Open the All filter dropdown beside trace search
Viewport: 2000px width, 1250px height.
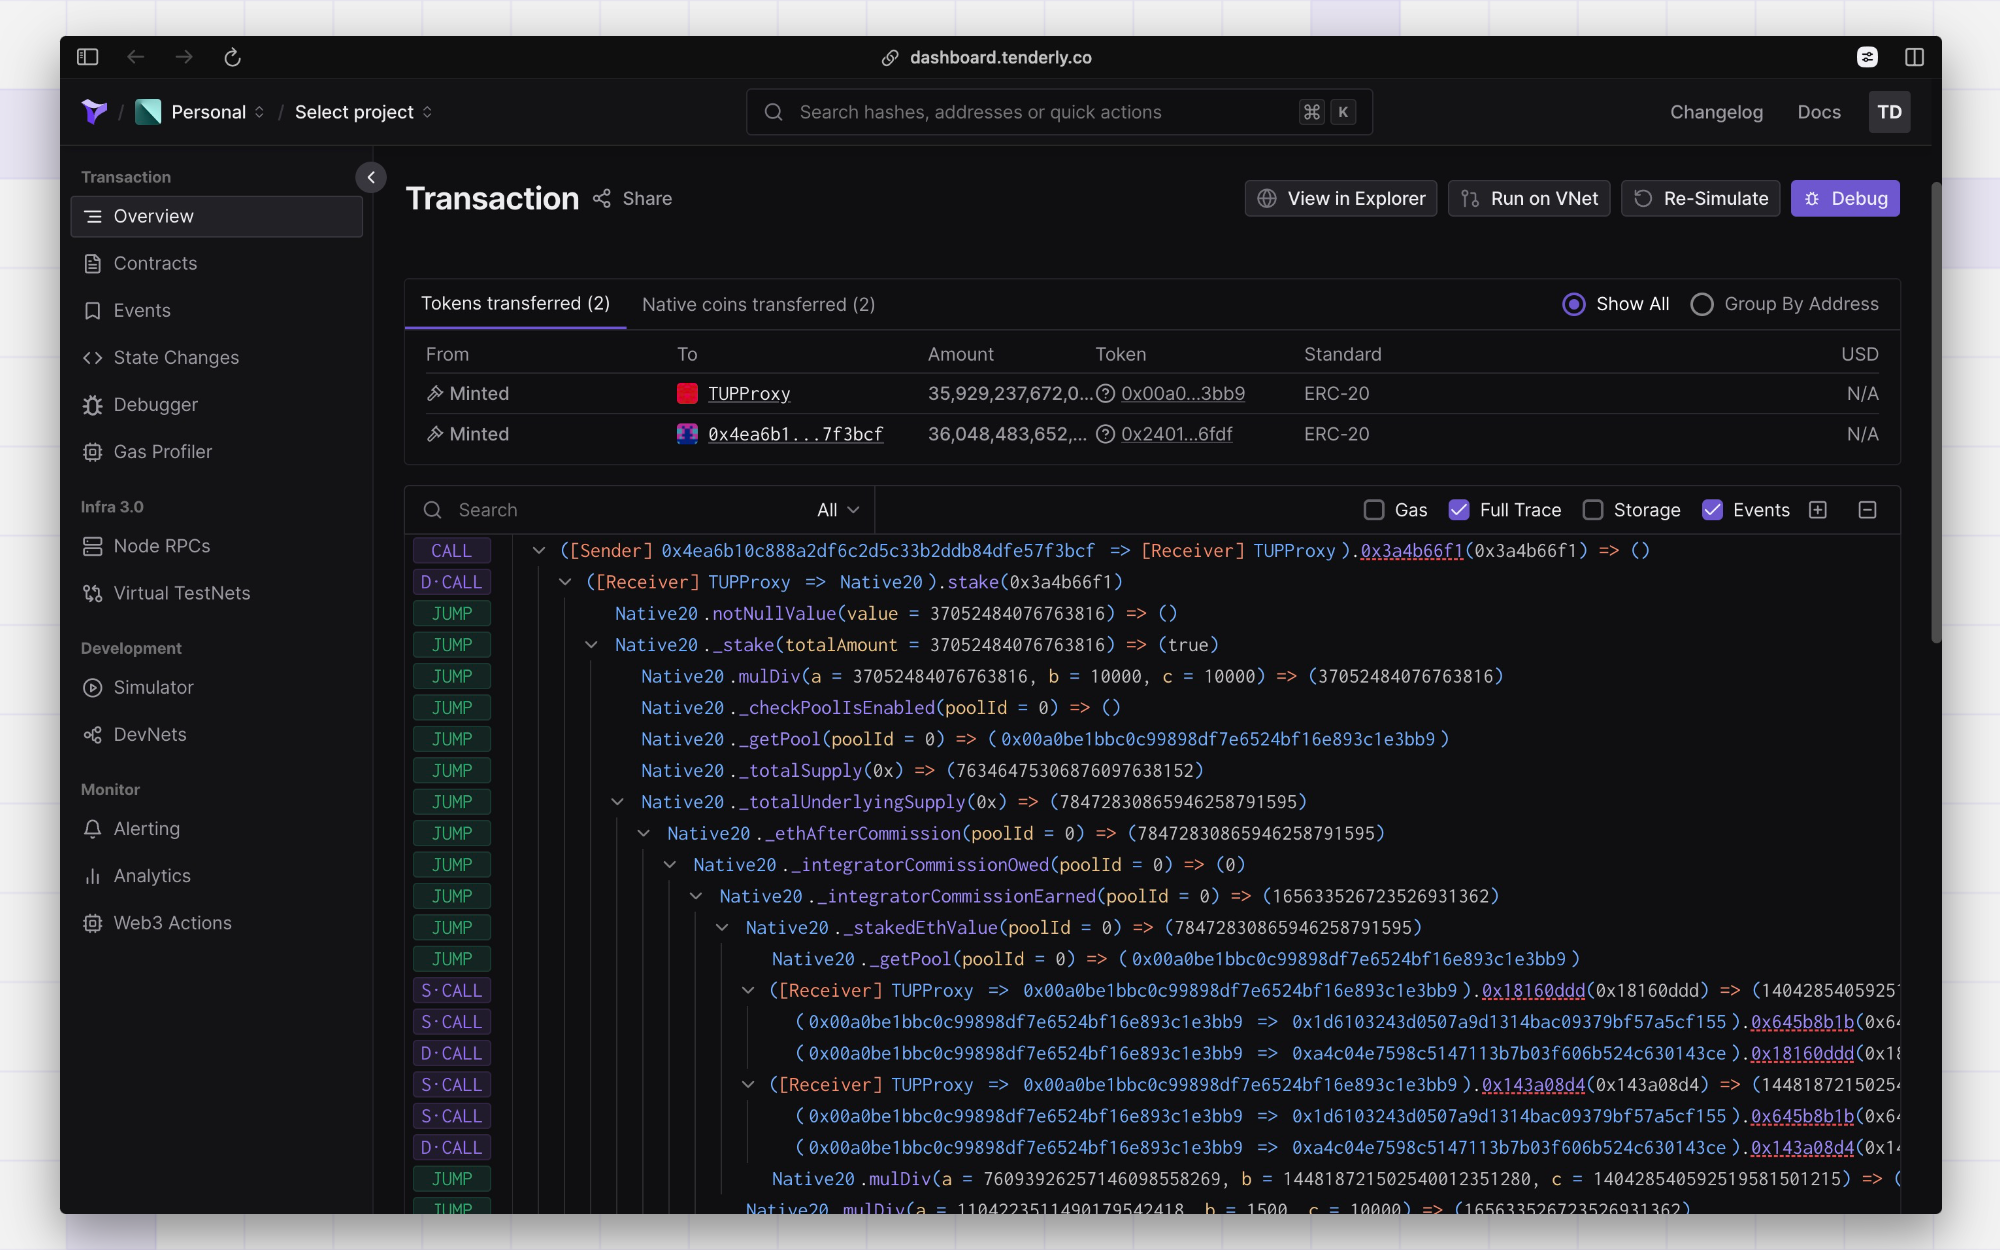pos(837,509)
